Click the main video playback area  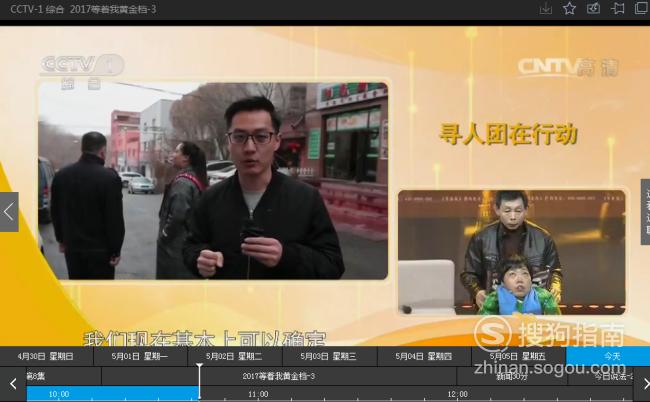pos(325,186)
